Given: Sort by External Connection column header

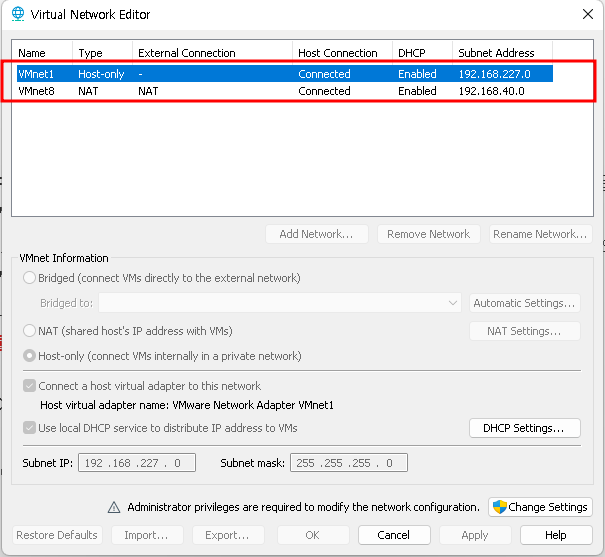Looking at the screenshot, I should (212, 53).
